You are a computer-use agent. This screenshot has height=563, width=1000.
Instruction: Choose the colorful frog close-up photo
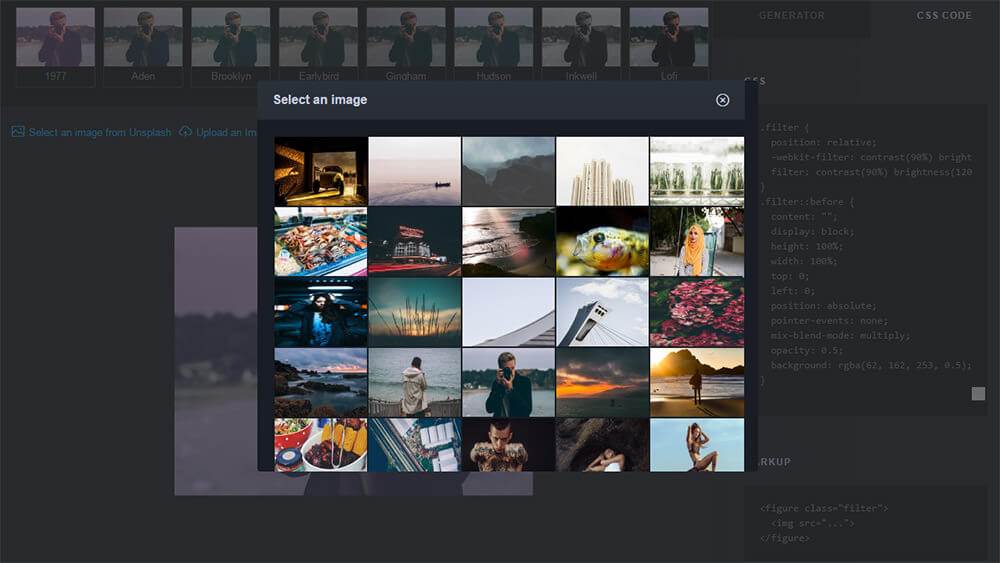[x=602, y=242]
